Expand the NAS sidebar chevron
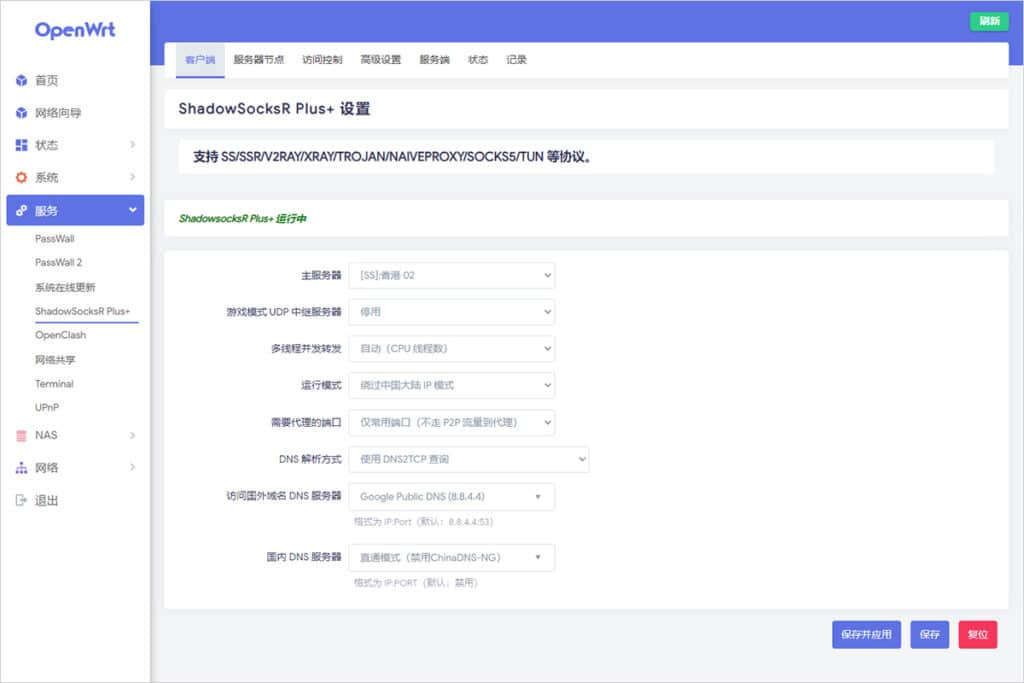The height and width of the screenshot is (683, 1024). (133, 435)
